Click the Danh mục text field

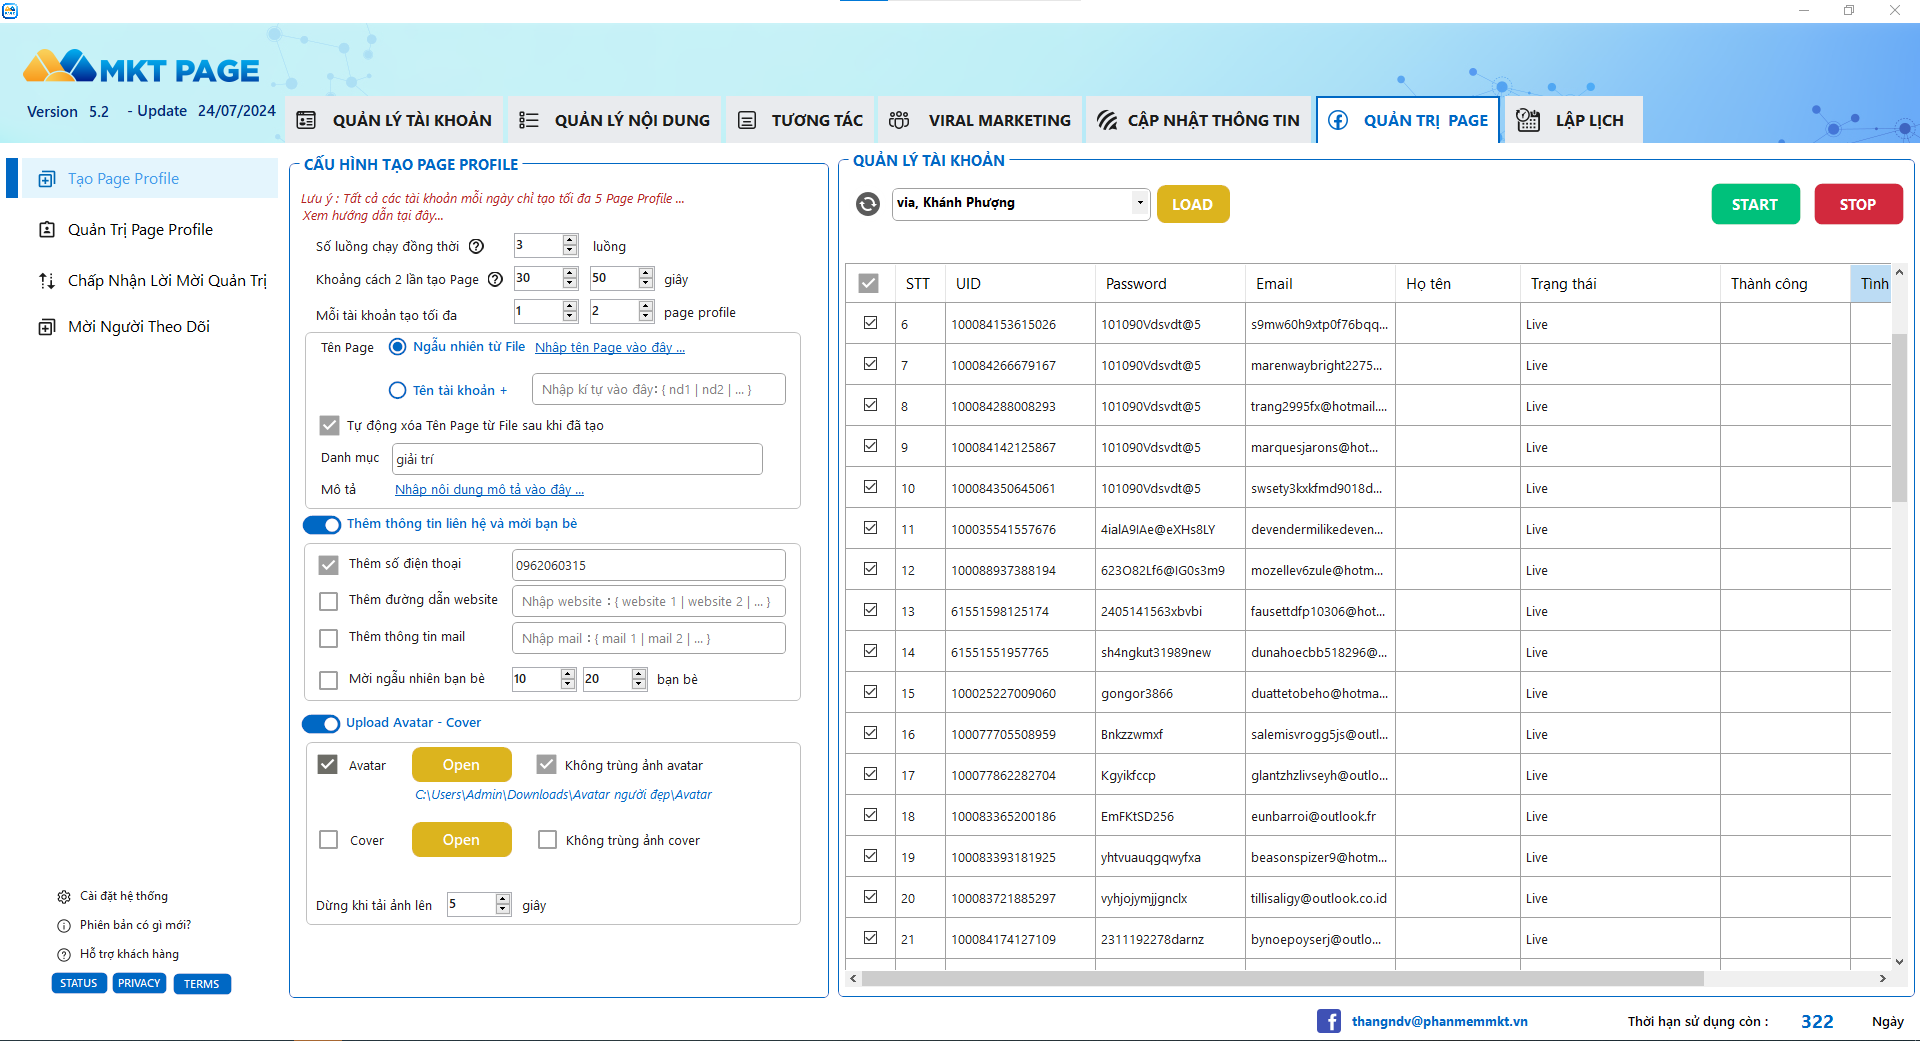576,459
